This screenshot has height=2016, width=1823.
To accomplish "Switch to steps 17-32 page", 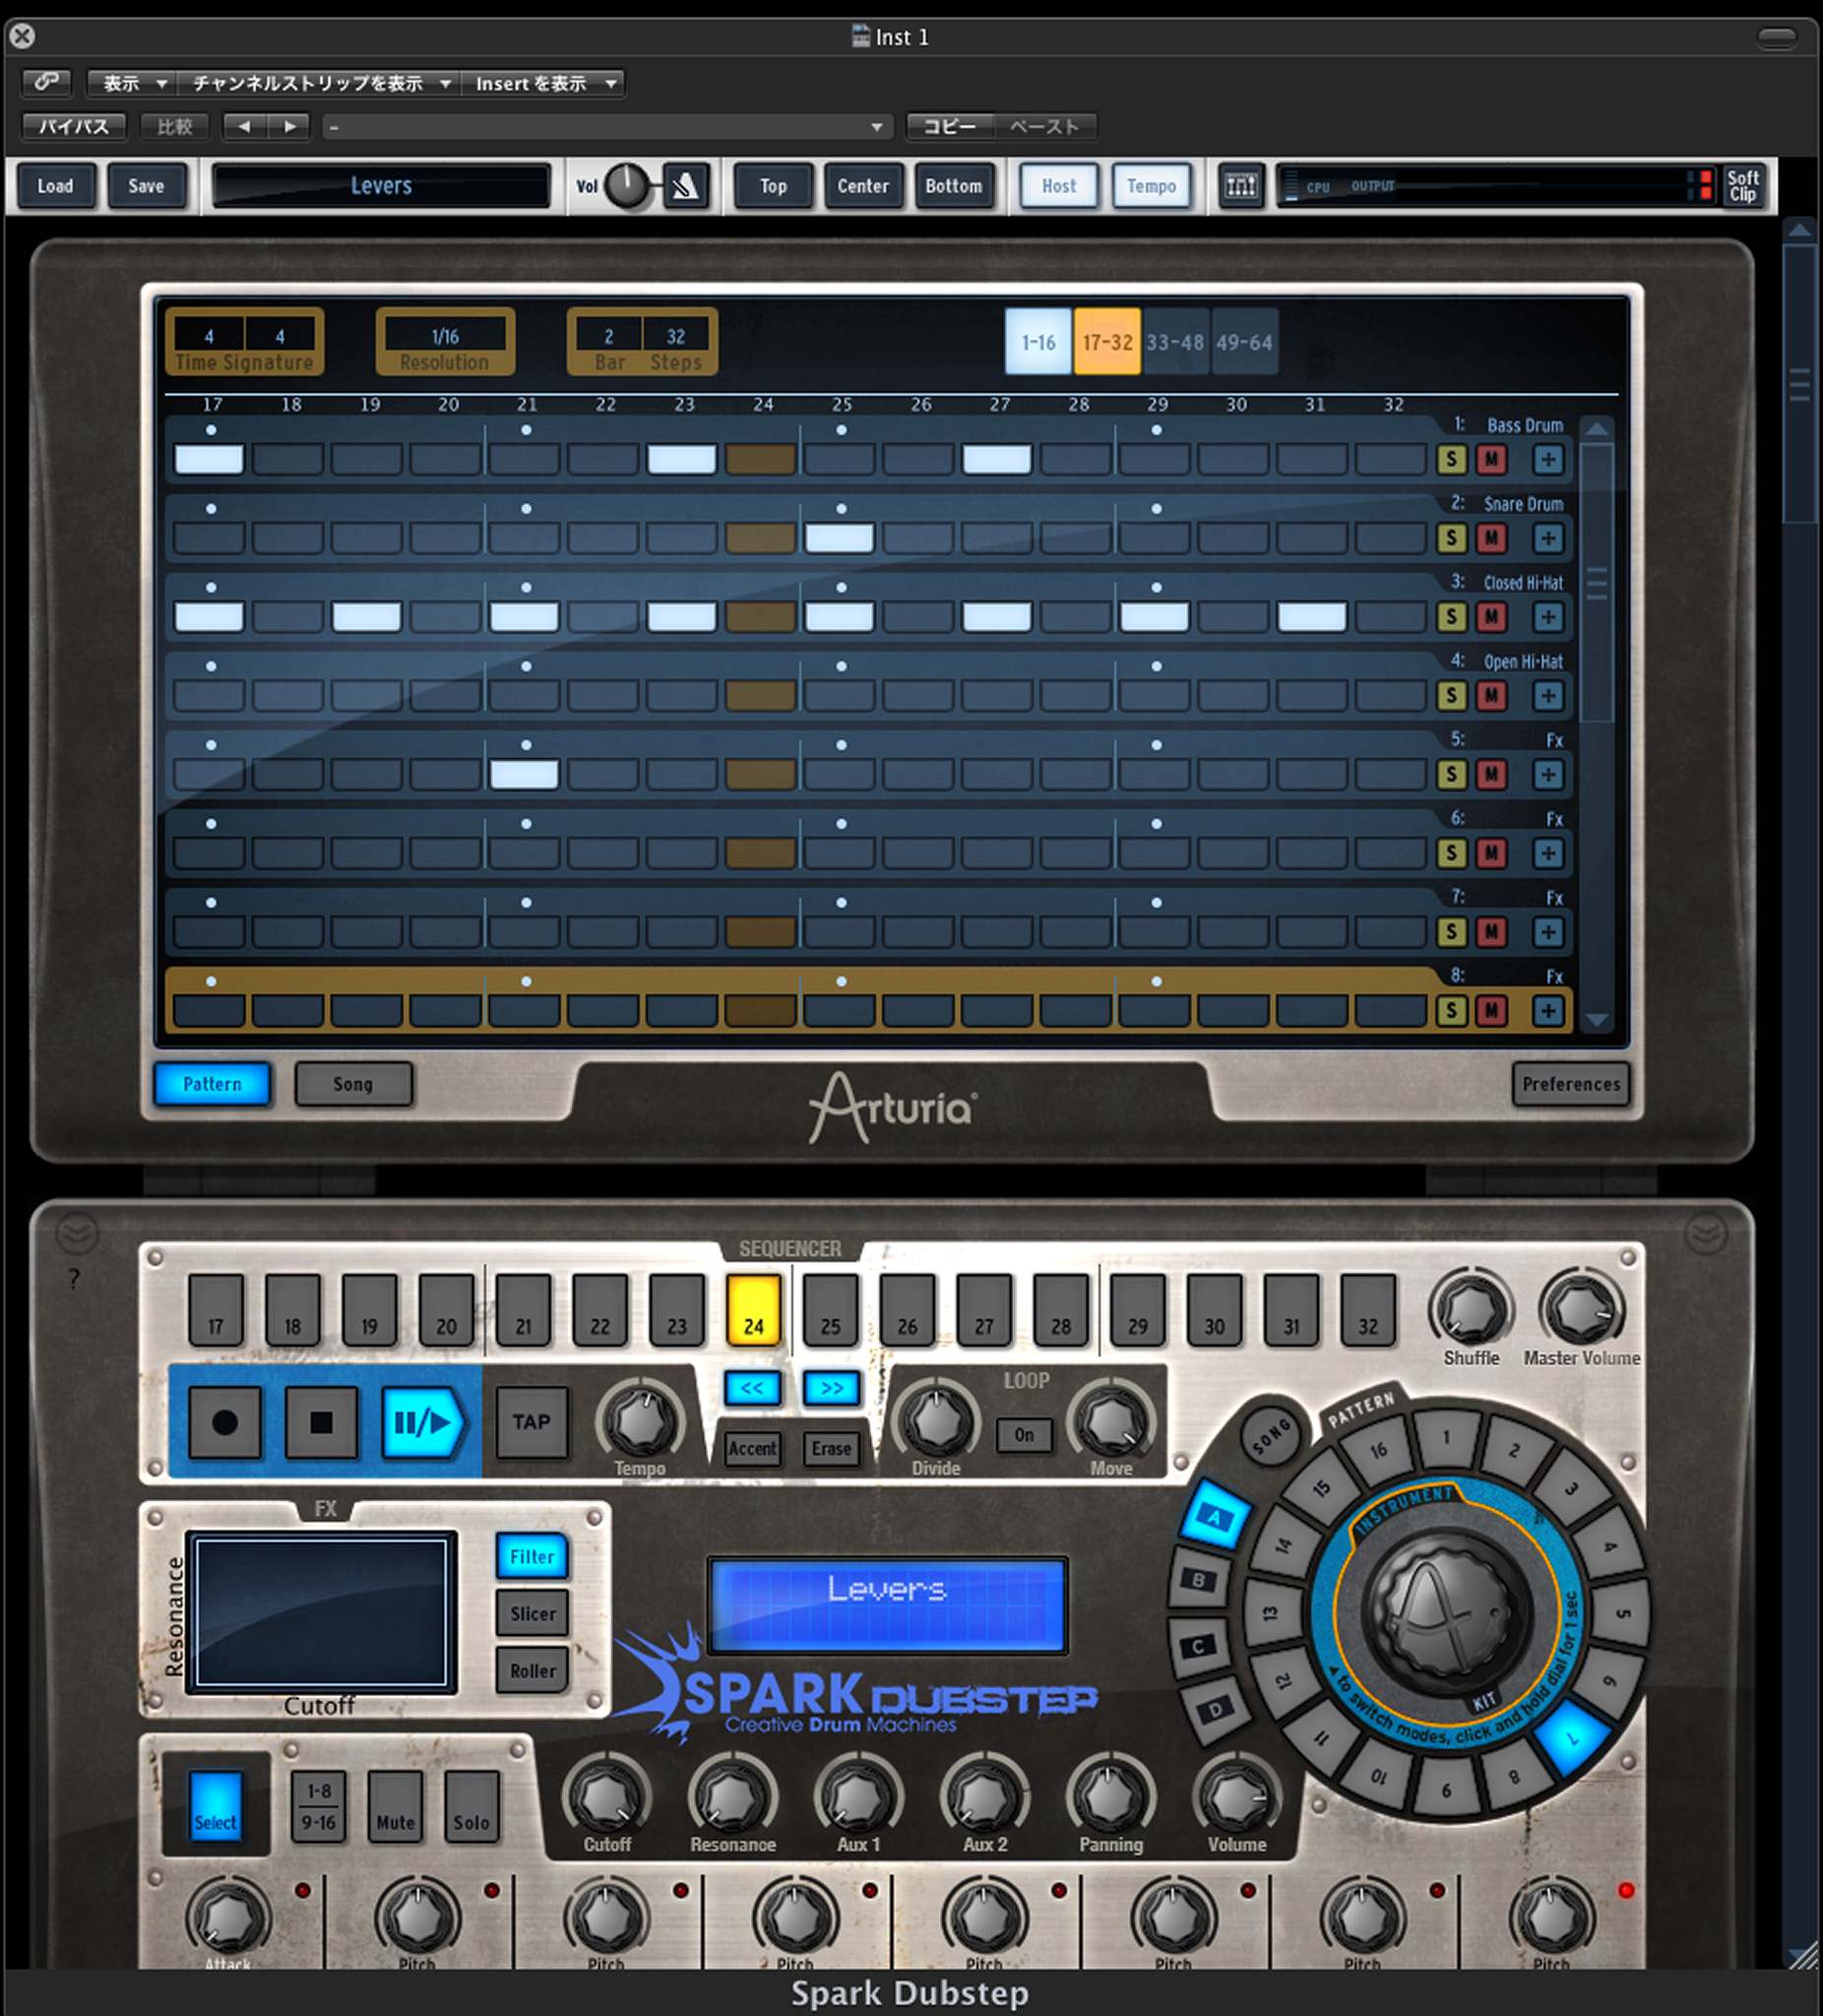I will [x=1107, y=342].
